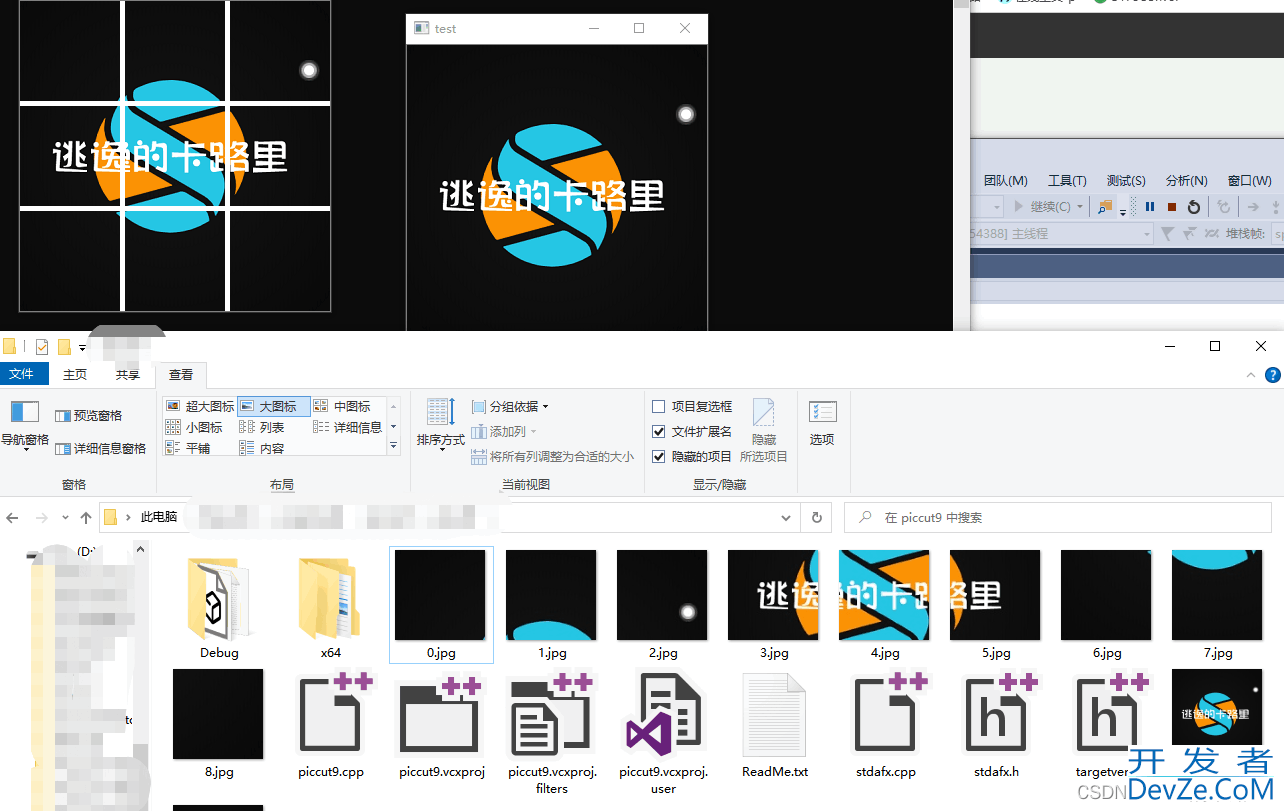1284x811 pixels.
Task: Stop debugging with the red square button
Action: click(x=1171, y=207)
